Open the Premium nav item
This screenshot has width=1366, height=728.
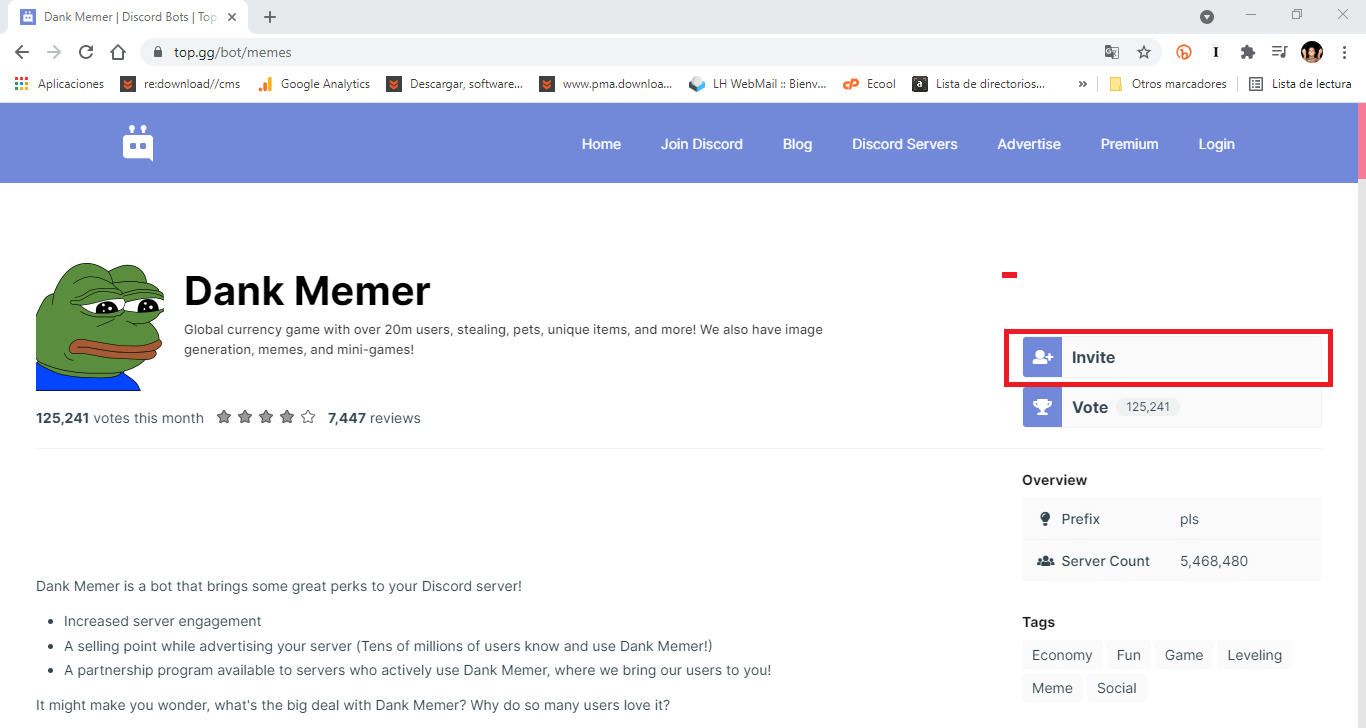click(x=1129, y=144)
